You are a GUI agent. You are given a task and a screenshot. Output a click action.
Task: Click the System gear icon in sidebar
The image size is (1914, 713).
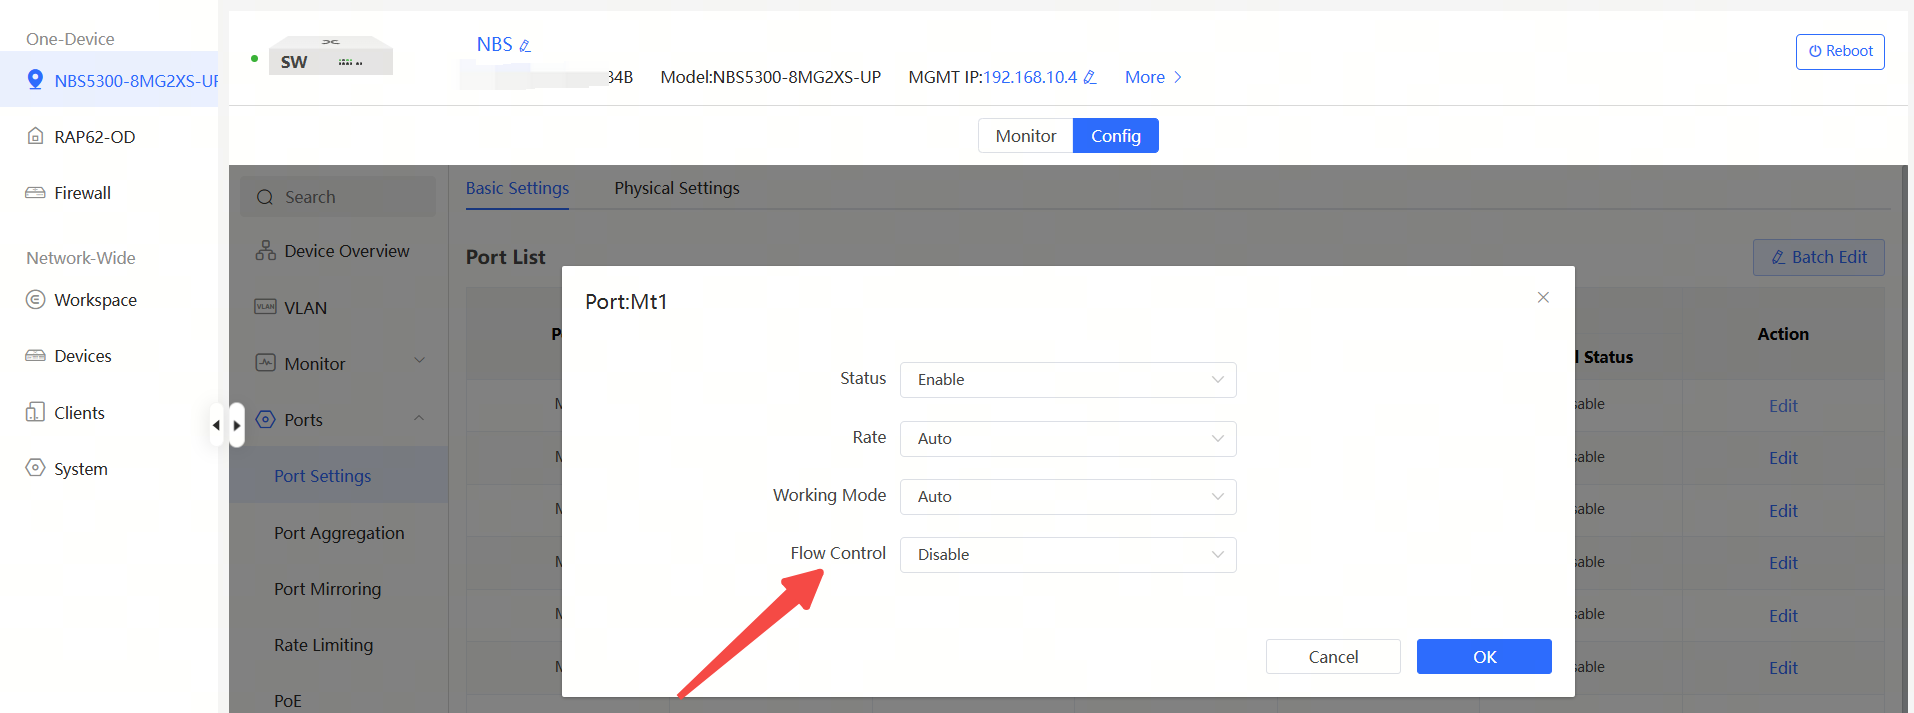click(35, 468)
